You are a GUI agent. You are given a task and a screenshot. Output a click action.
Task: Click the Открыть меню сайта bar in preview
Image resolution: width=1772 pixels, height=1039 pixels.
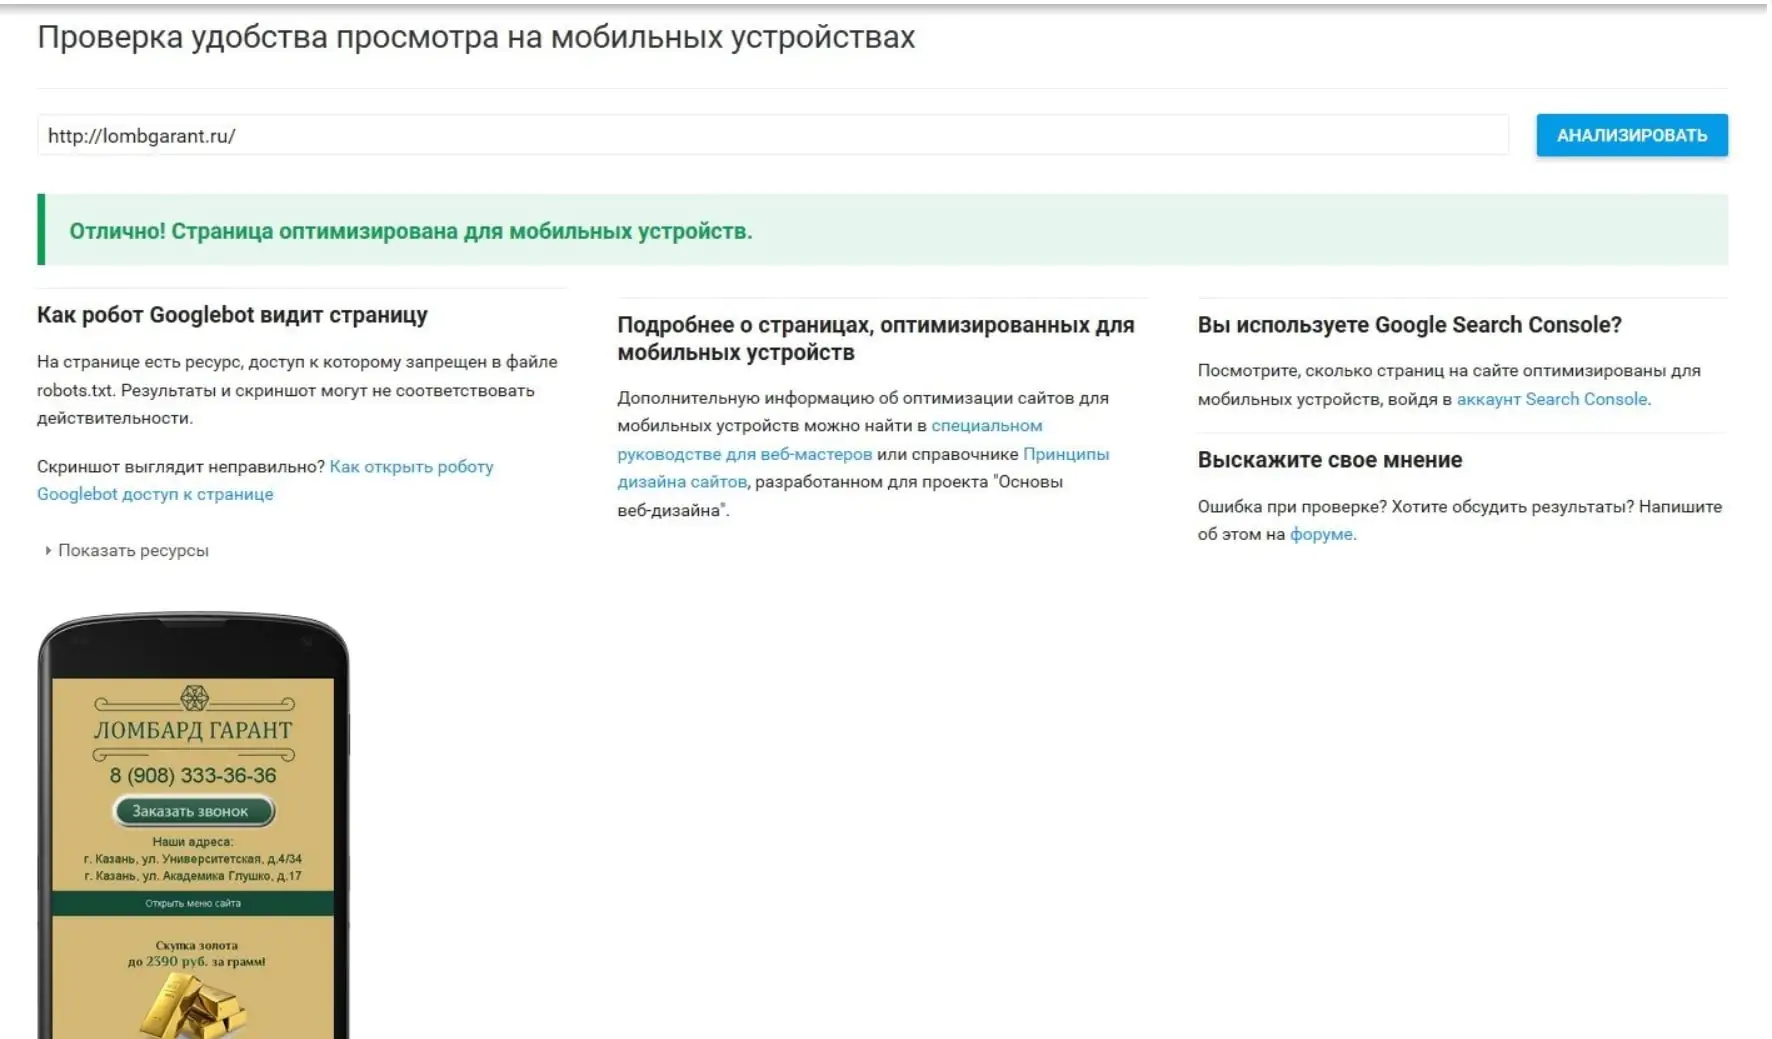click(x=193, y=903)
